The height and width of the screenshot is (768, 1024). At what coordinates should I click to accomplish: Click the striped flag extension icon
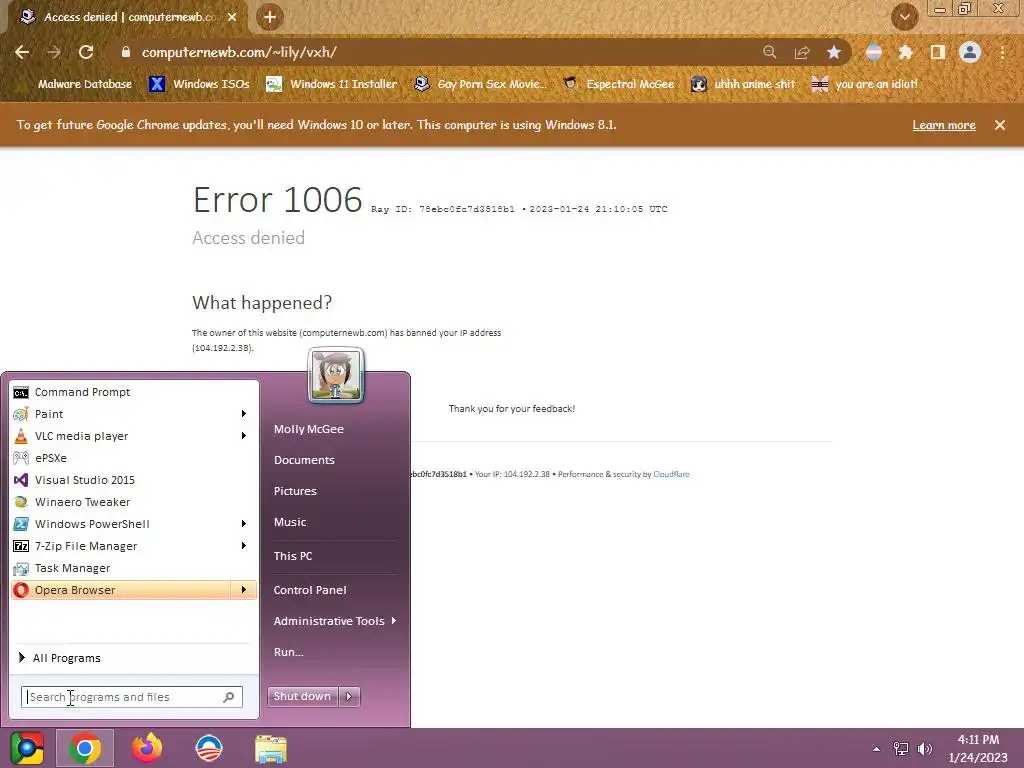[x=874, y=52]
